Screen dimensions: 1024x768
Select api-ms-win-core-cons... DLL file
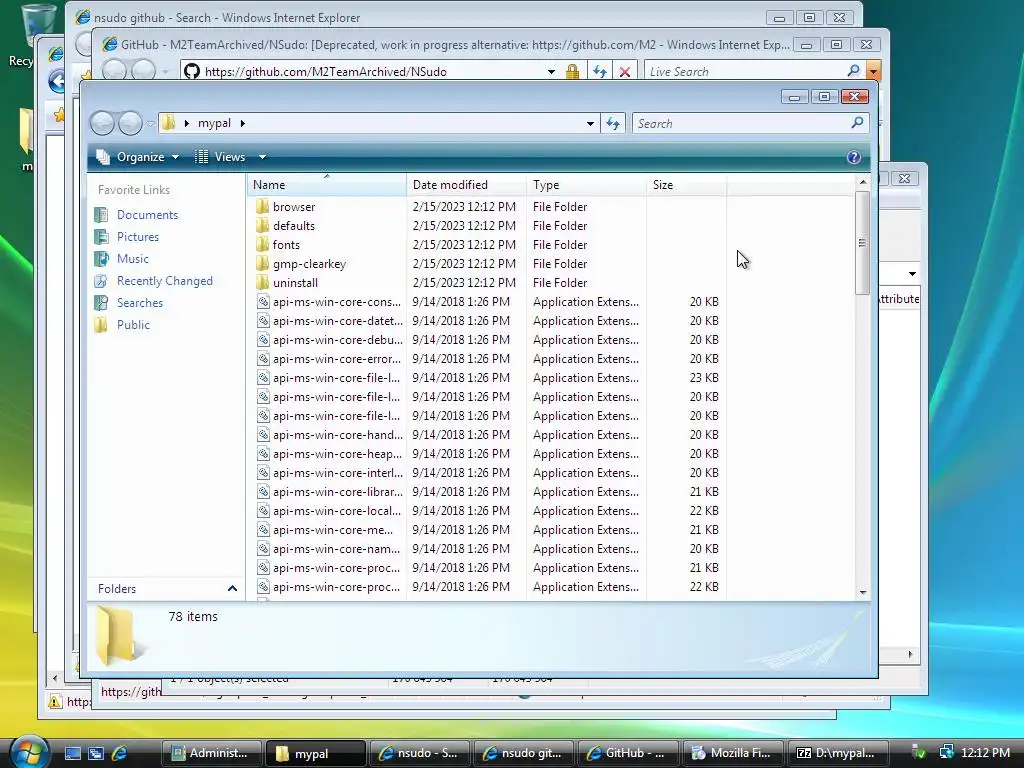point(336,302)
